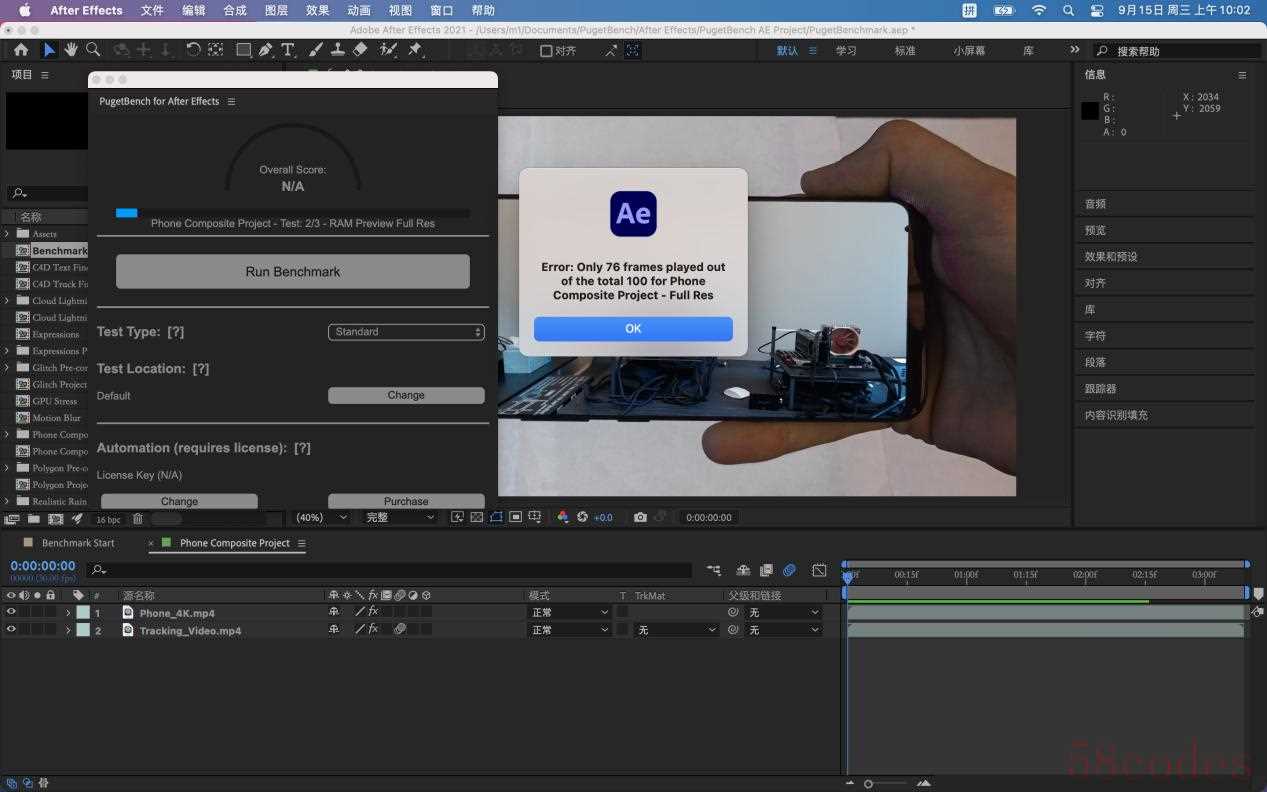This screenshot has height=792, width=1267.
Task: Toggle fx switch on Tracking_Video.mp4 layer
Action: pyautogui.click(x=373, y=630)
